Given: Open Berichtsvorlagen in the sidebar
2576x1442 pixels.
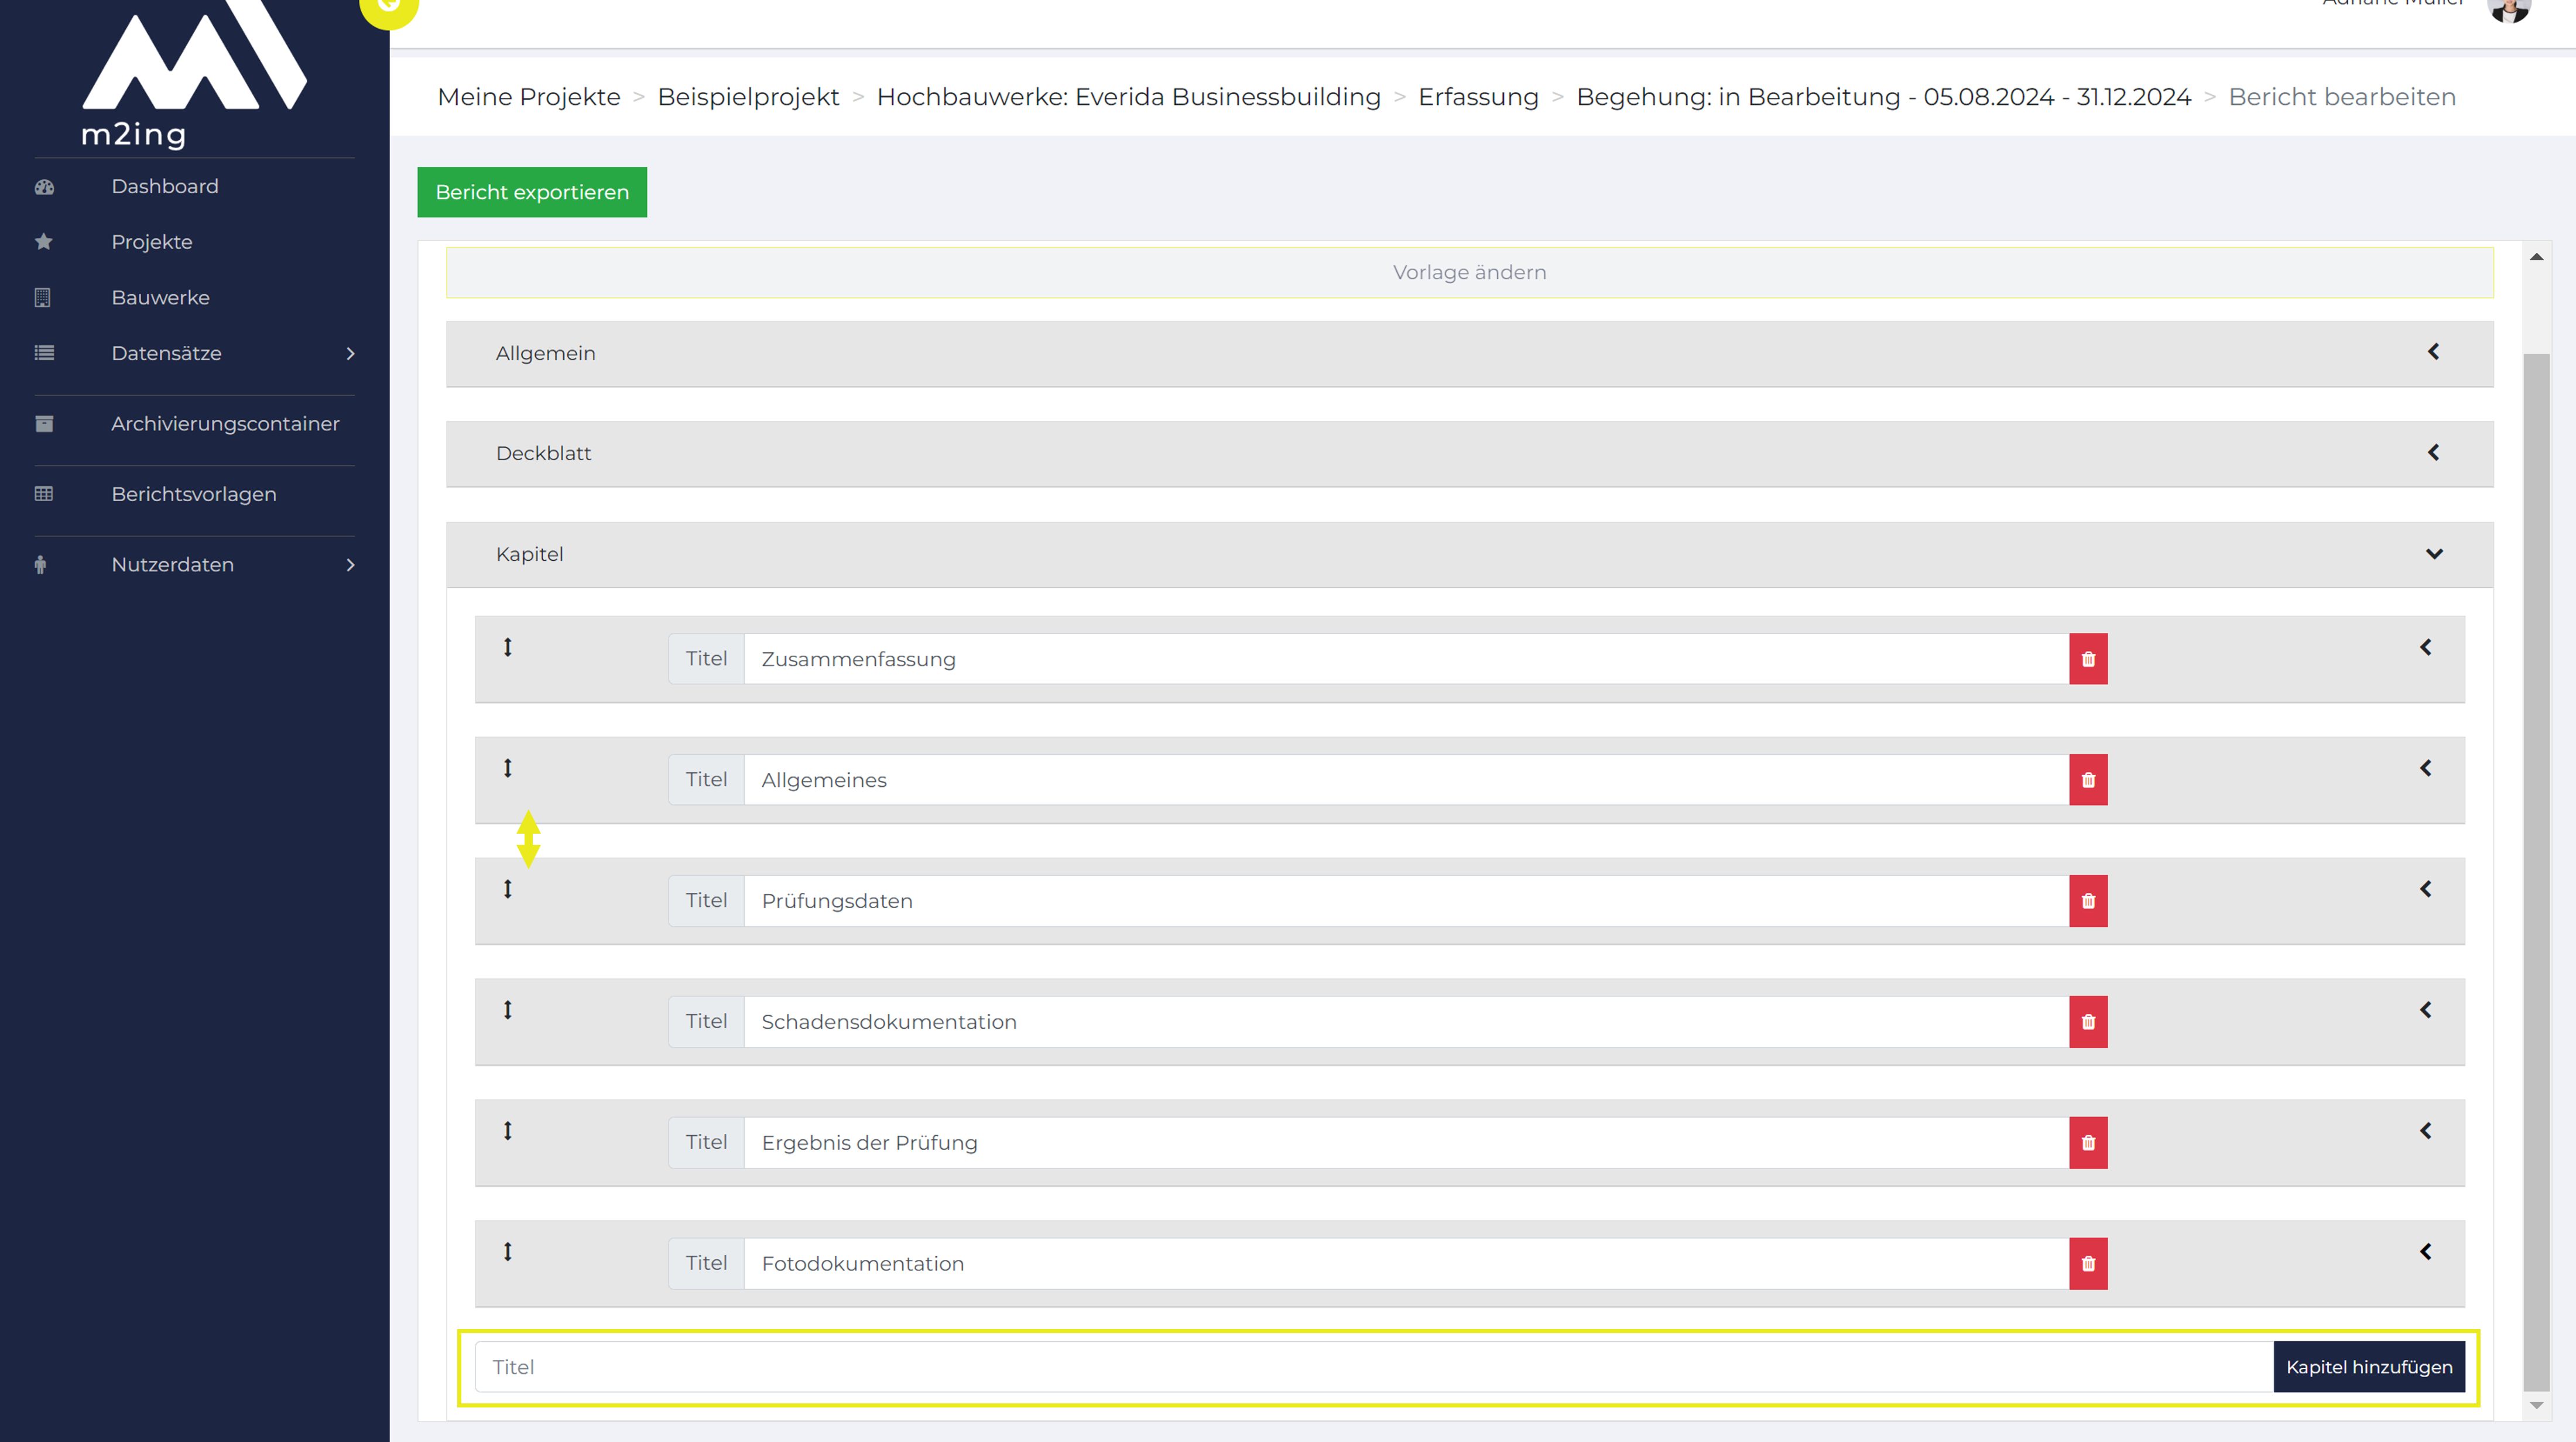Looking at the screenshot, I should point(194,494).
